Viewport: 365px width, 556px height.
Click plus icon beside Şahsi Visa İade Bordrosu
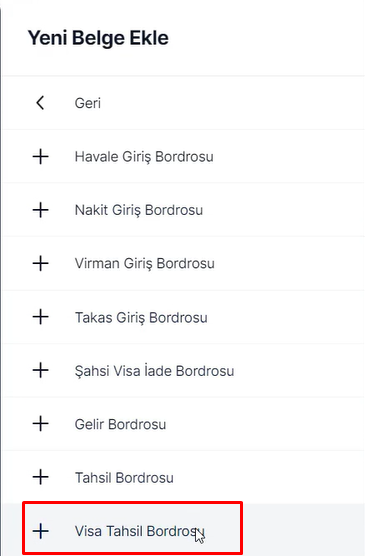(40, 371)
